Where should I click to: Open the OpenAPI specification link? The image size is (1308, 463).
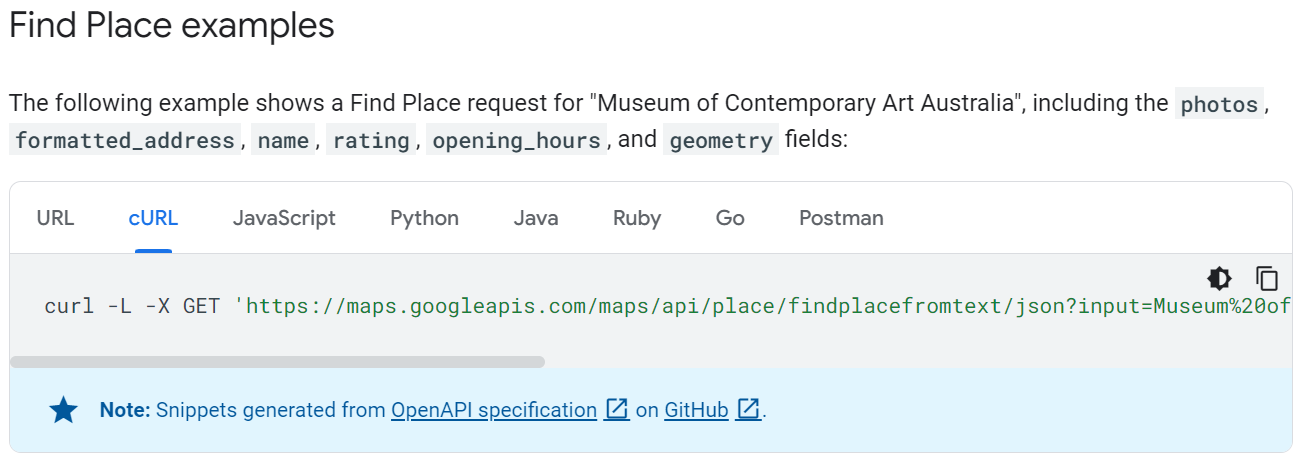coord(494,410)
